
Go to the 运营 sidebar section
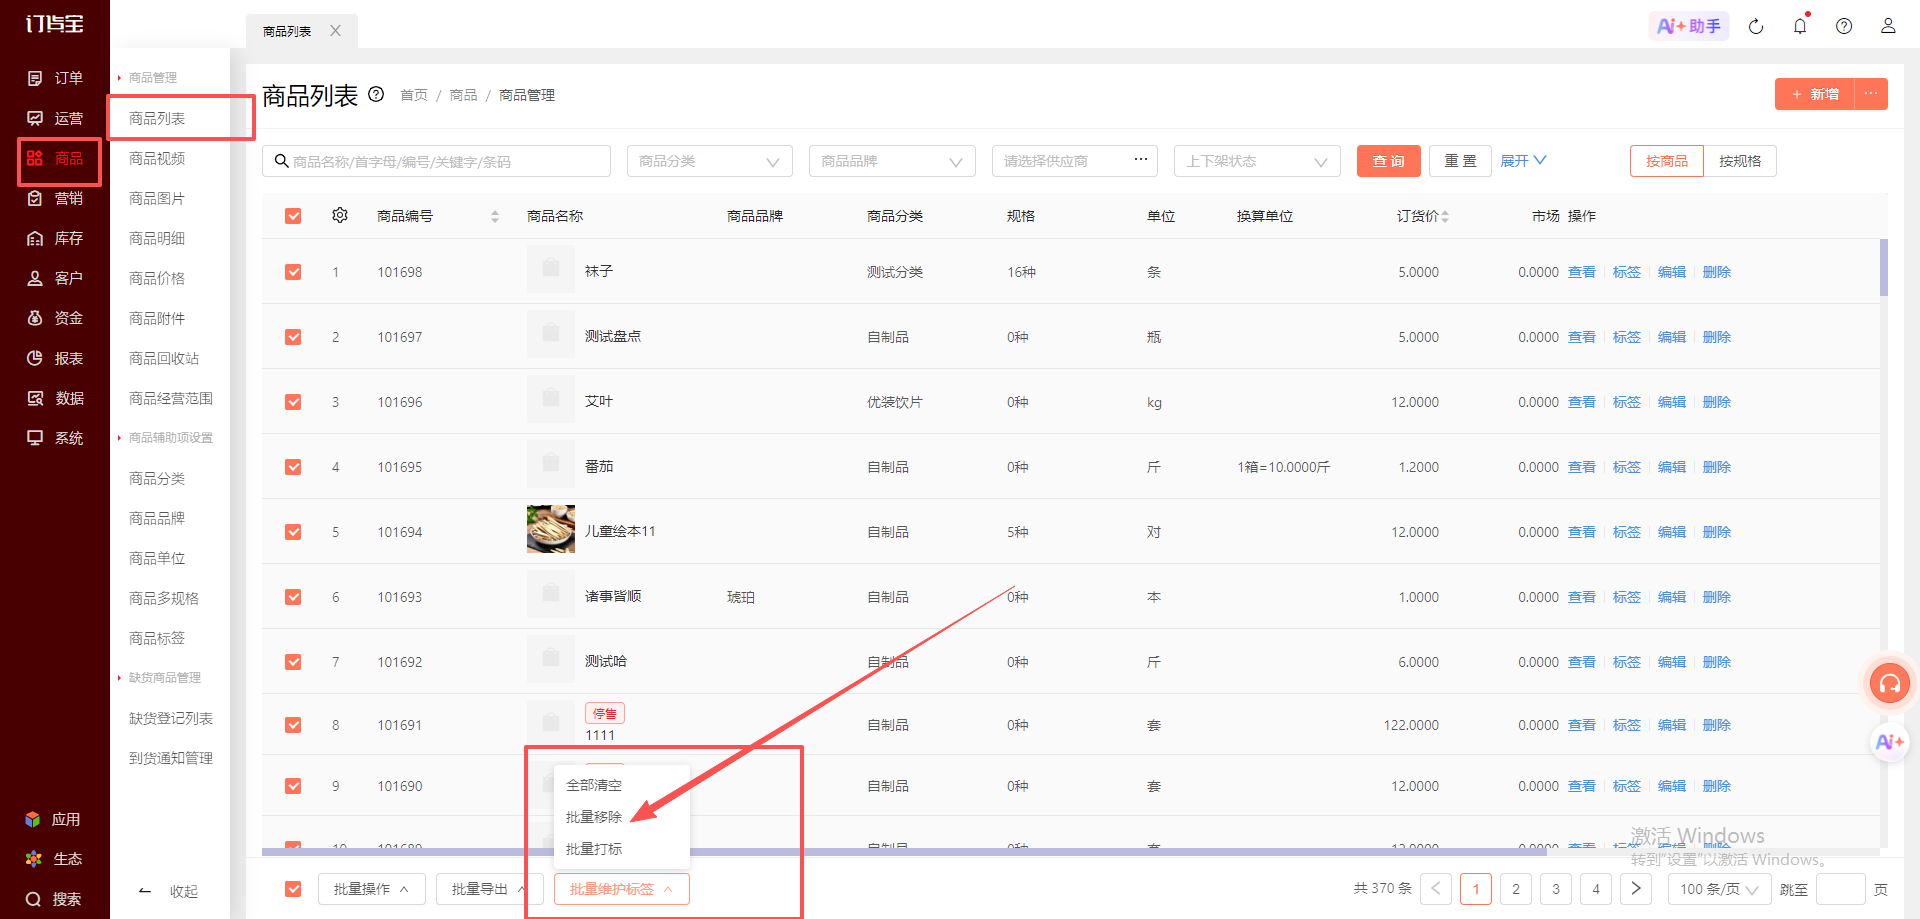coord(55,118)
